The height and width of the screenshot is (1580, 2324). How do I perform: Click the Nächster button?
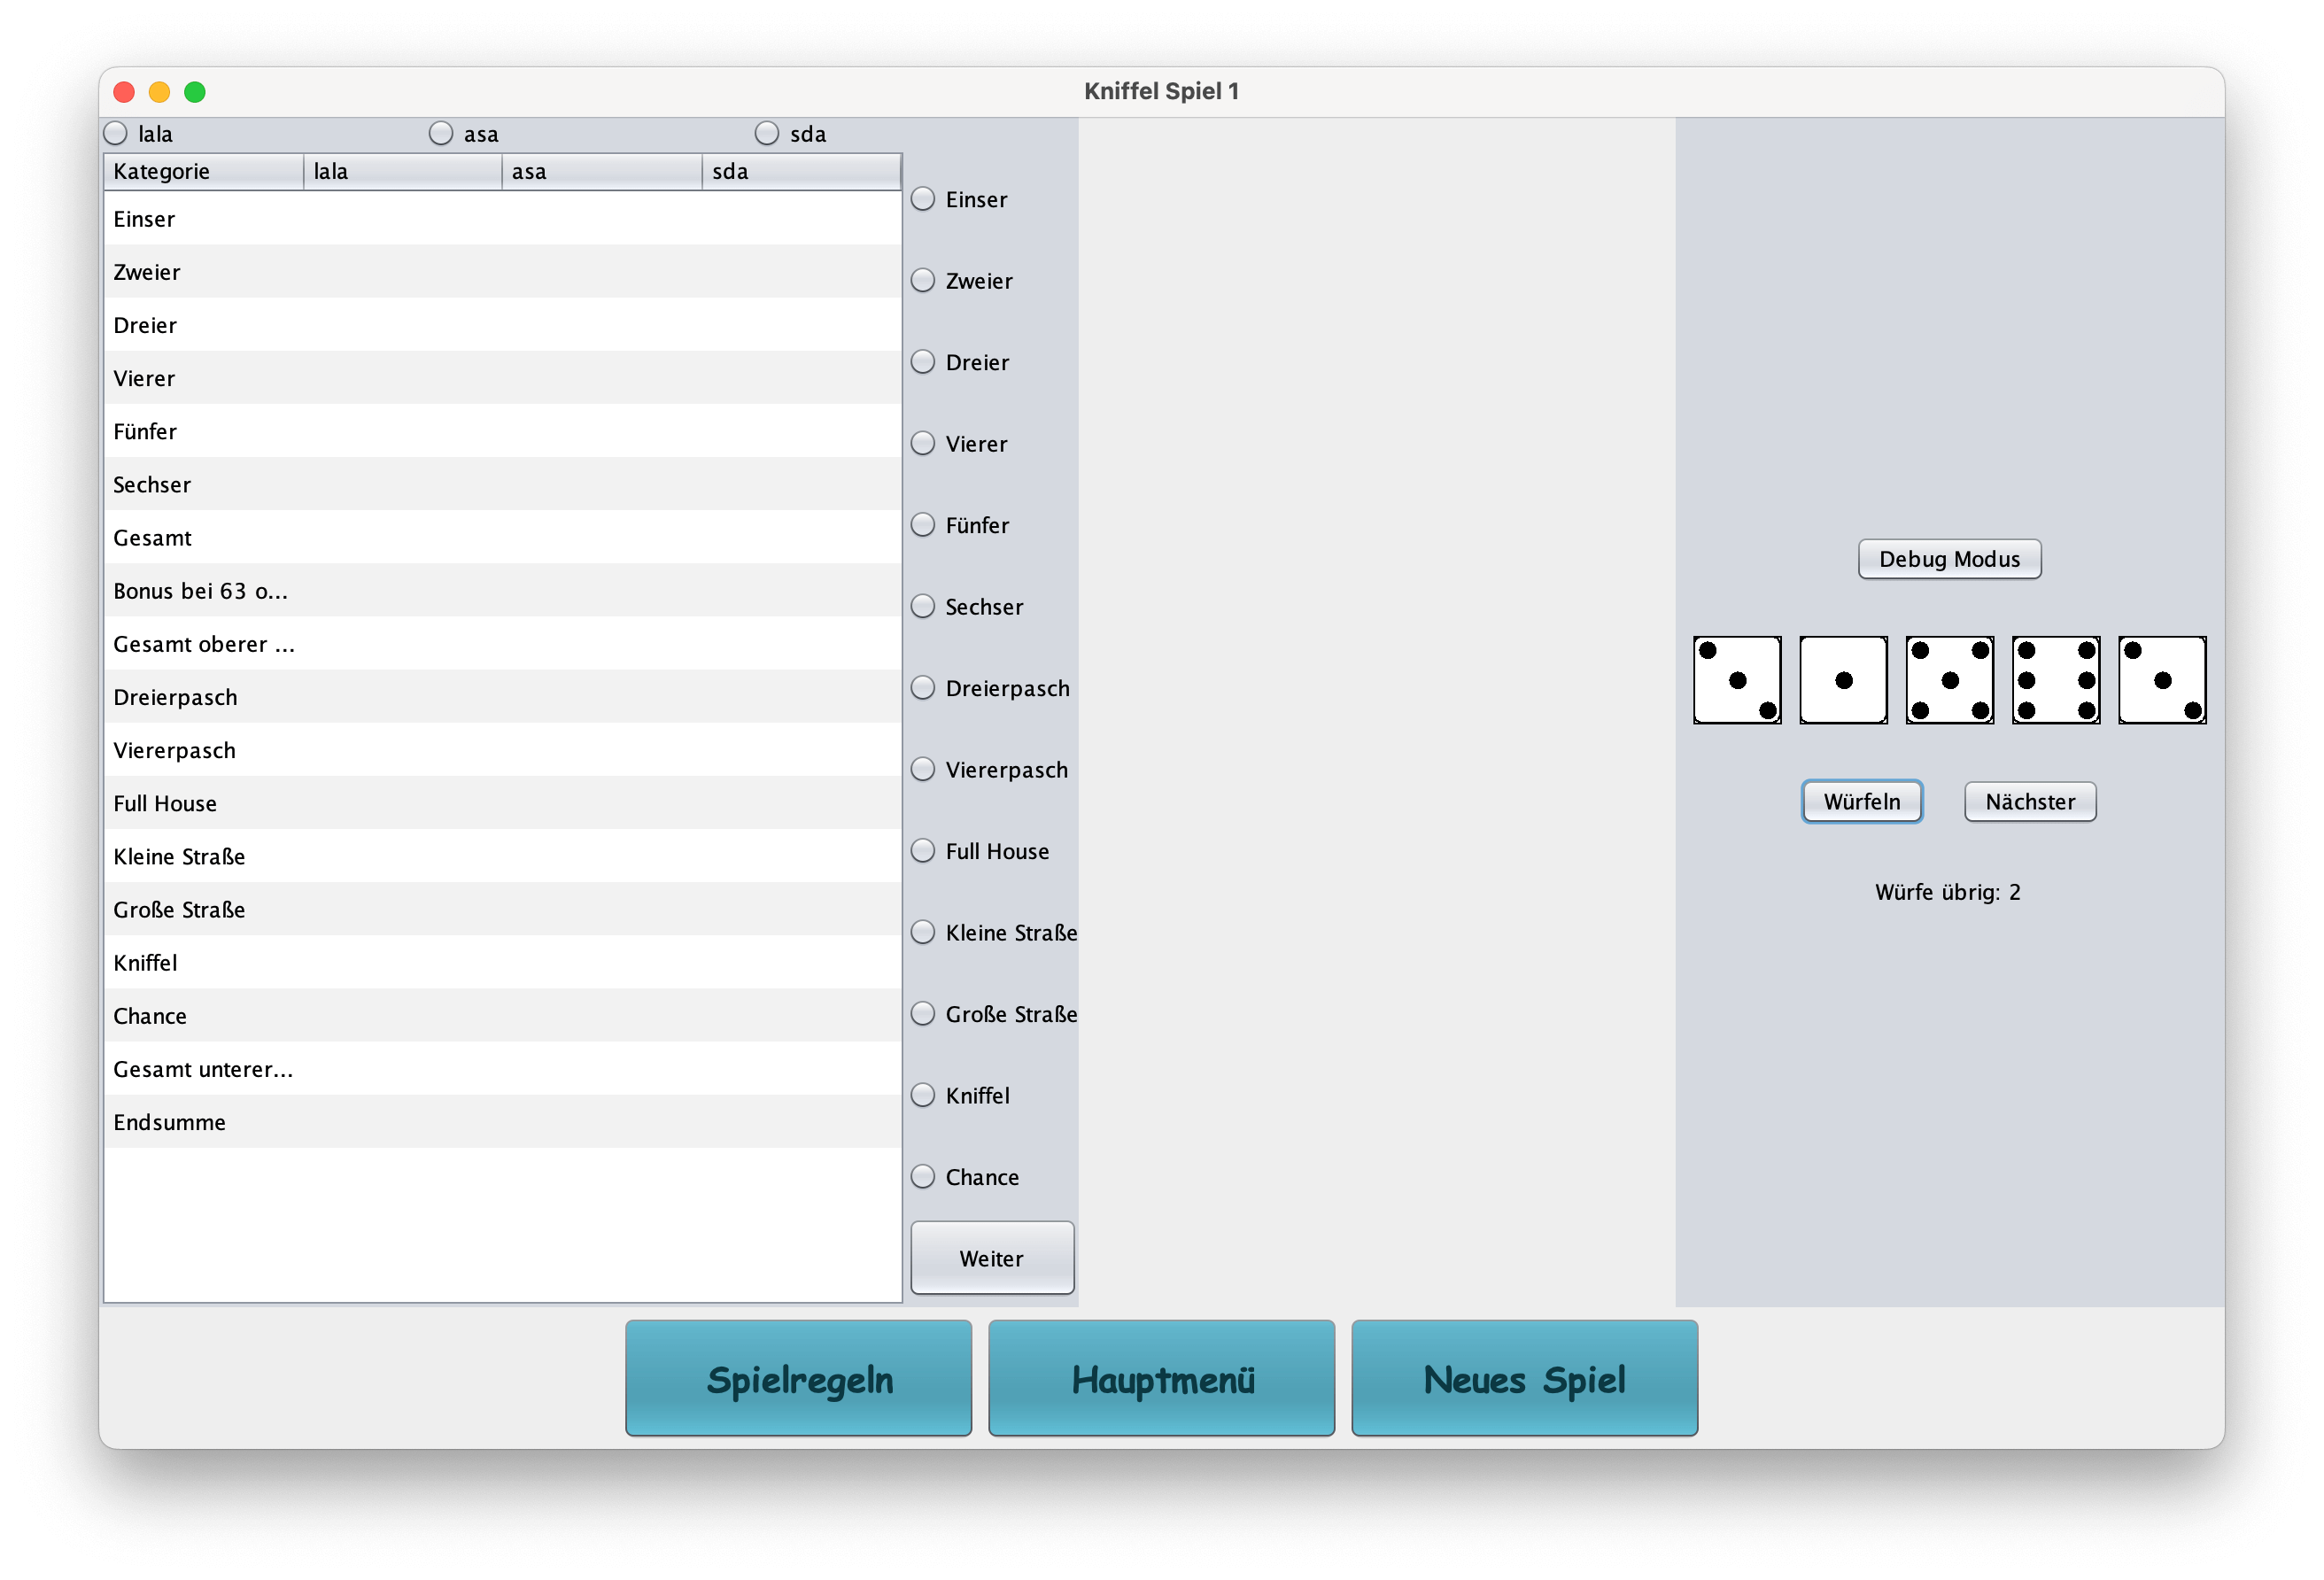tap(2029, 802)
